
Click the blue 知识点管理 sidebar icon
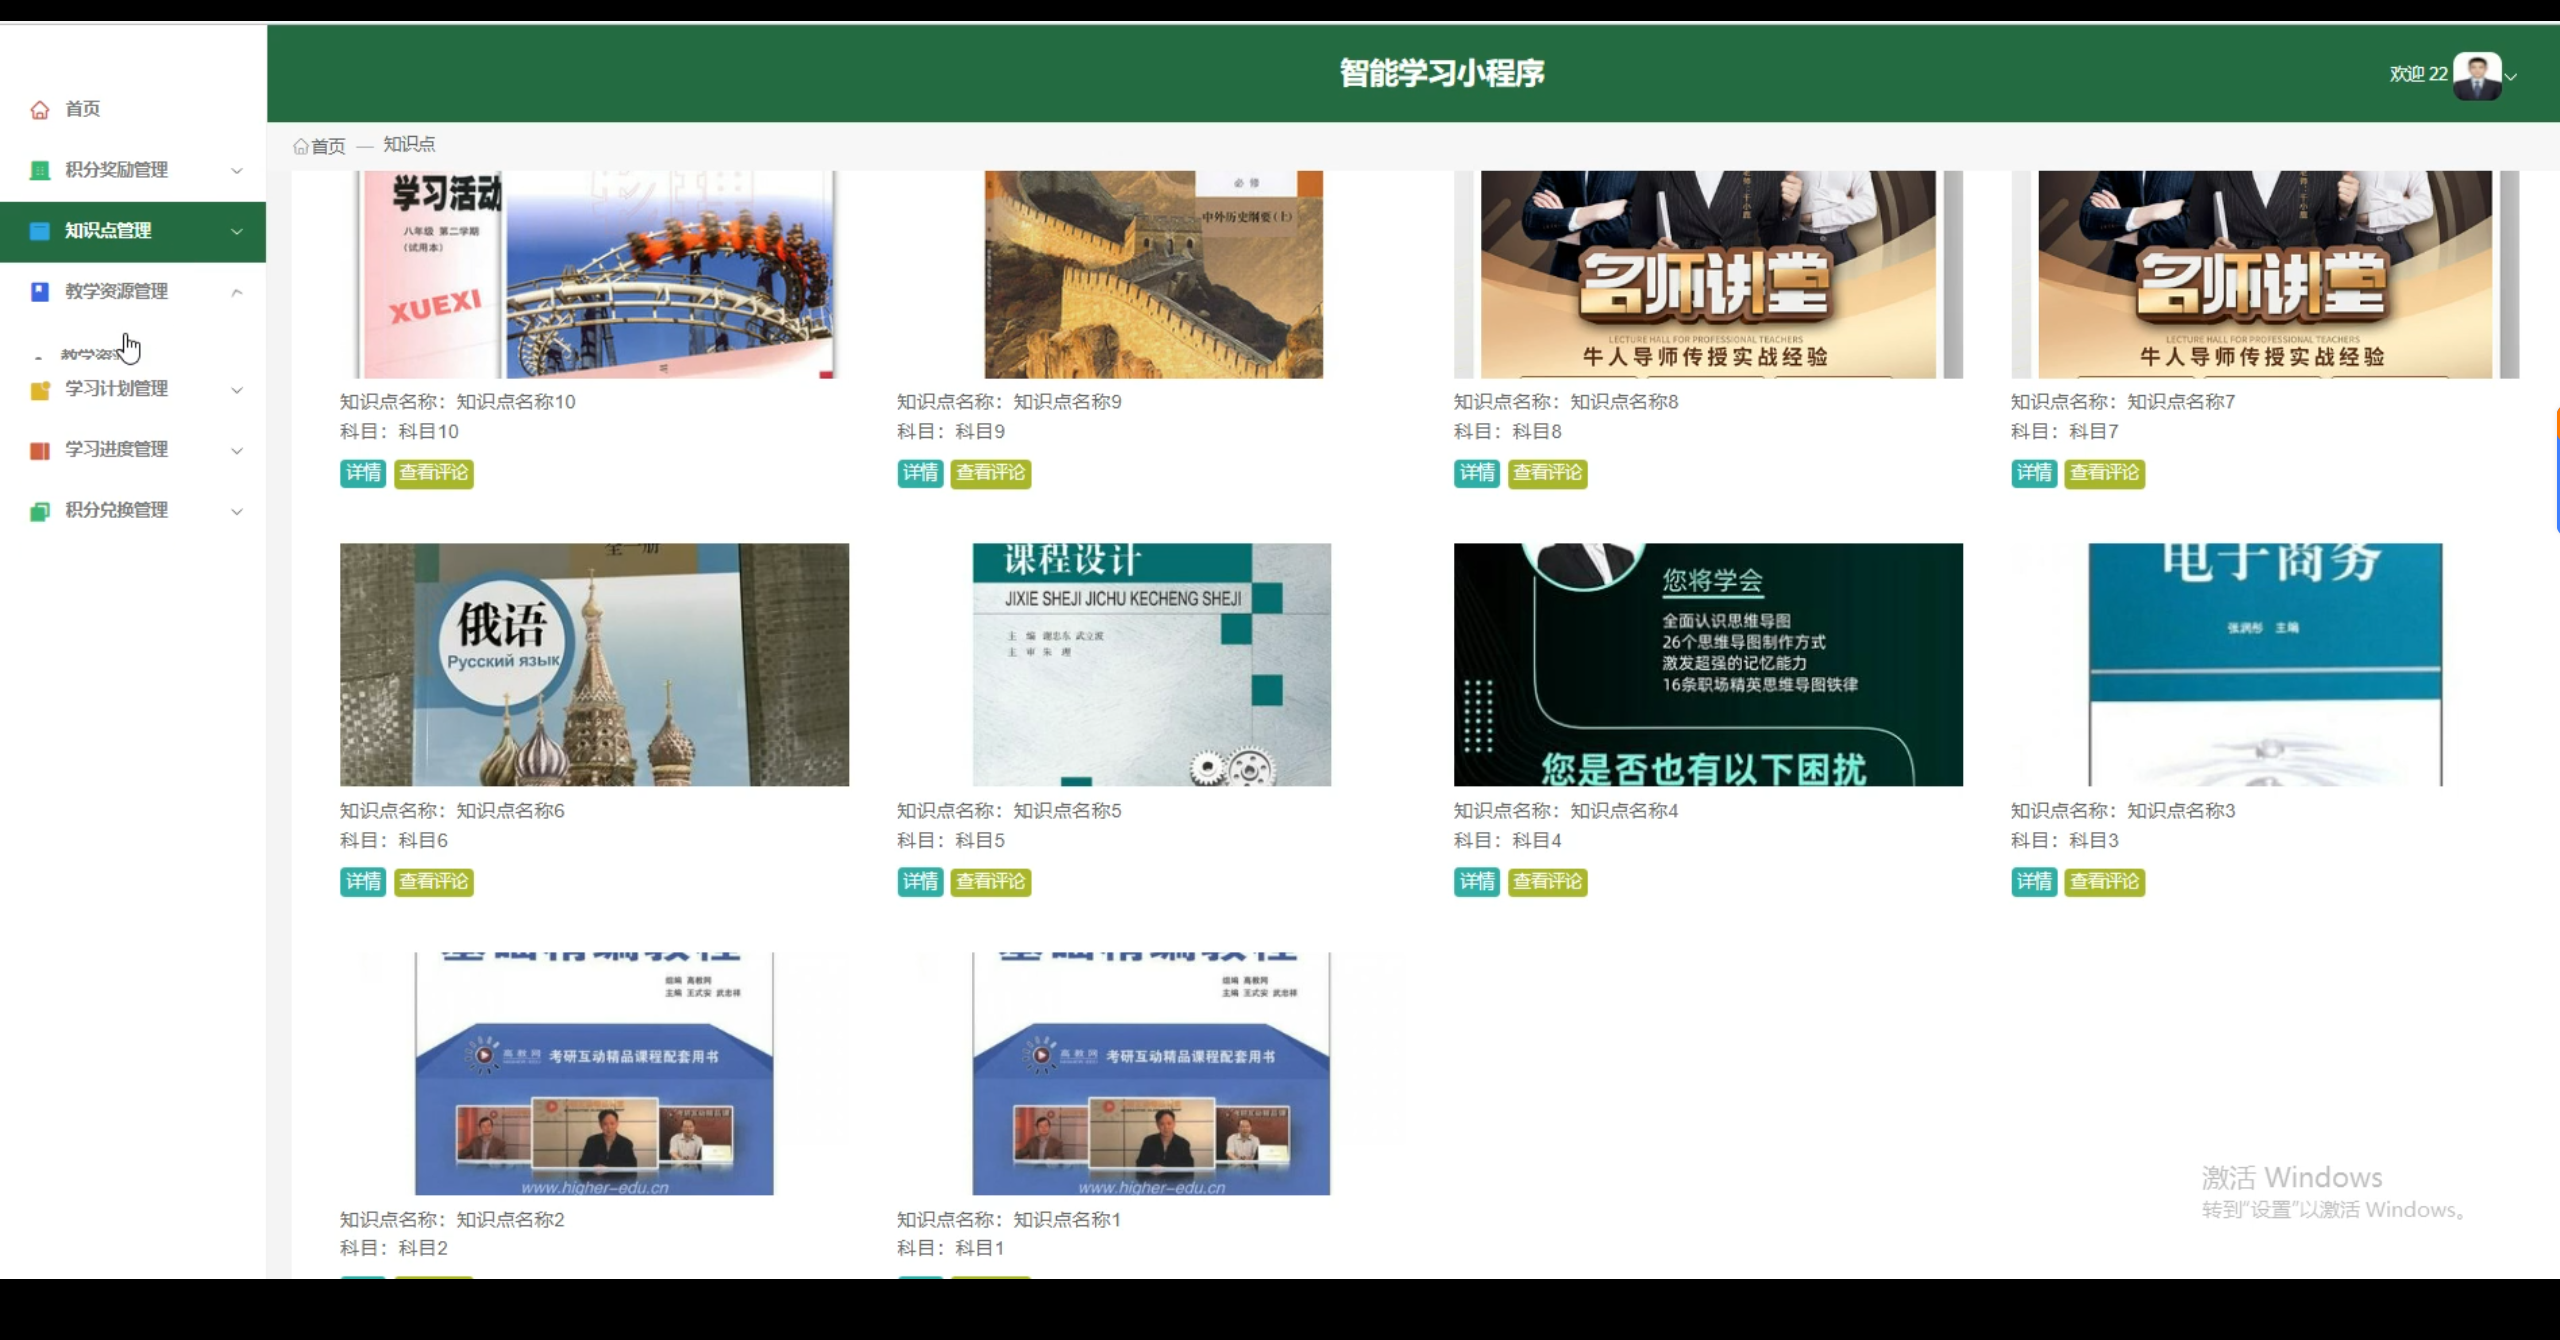tap(40, 231)
